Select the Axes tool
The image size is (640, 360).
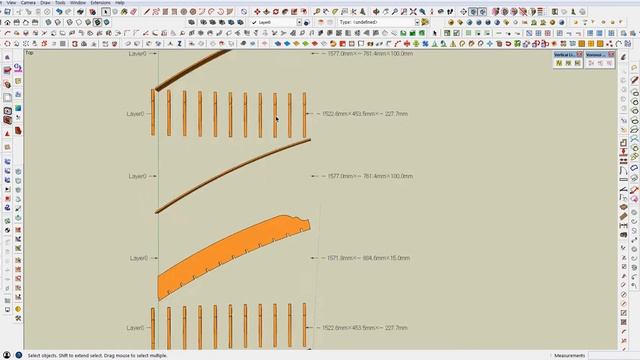pyautogui.click(x=353, y=12)
